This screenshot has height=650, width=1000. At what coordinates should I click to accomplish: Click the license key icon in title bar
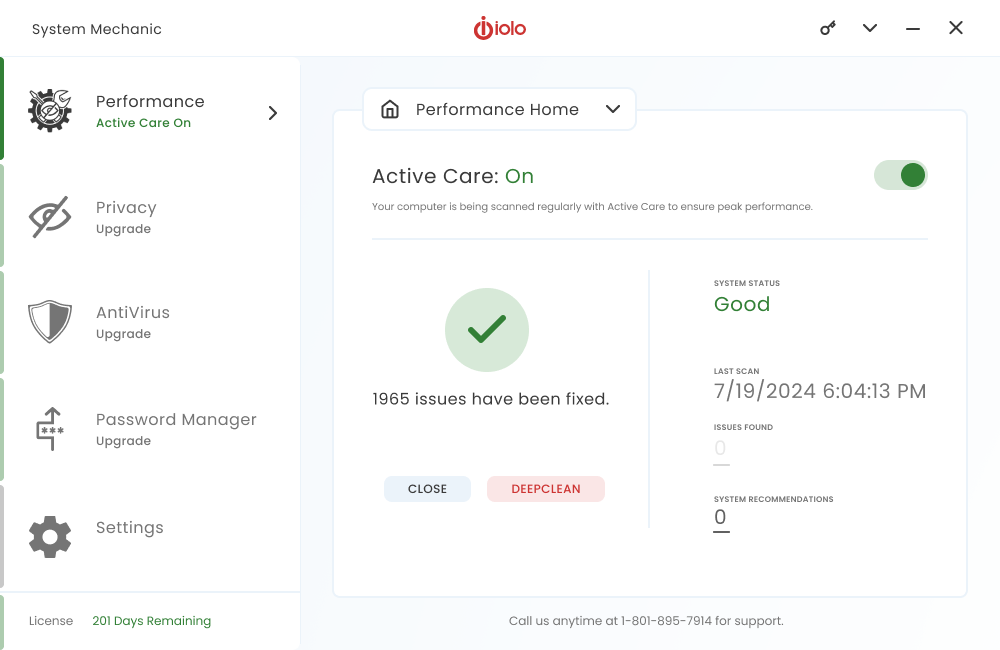tap(828, 28)
